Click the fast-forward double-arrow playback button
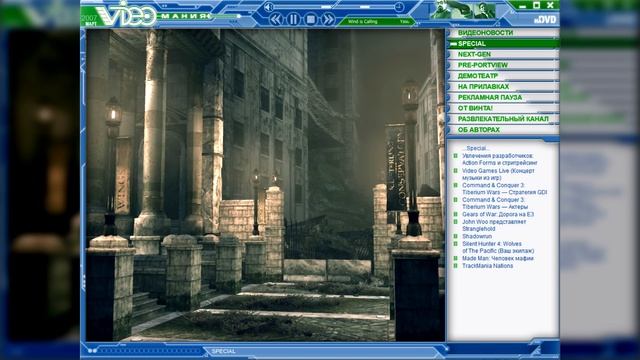The width and height of the screenshot is (640, 360). pyautogui.click(x=328, y=19)
